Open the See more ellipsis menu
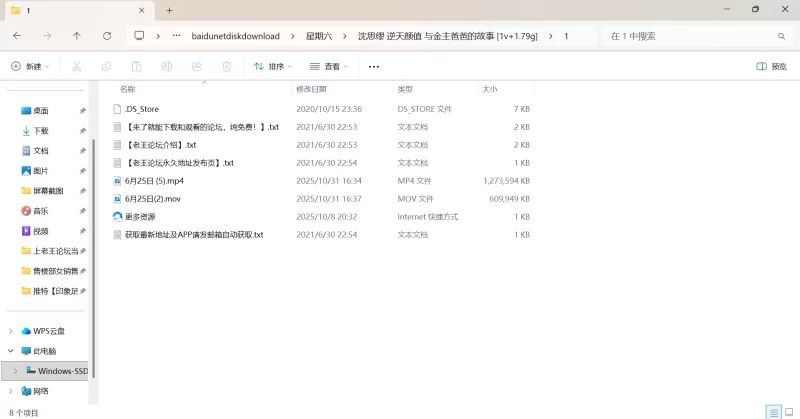 [374, 66]
